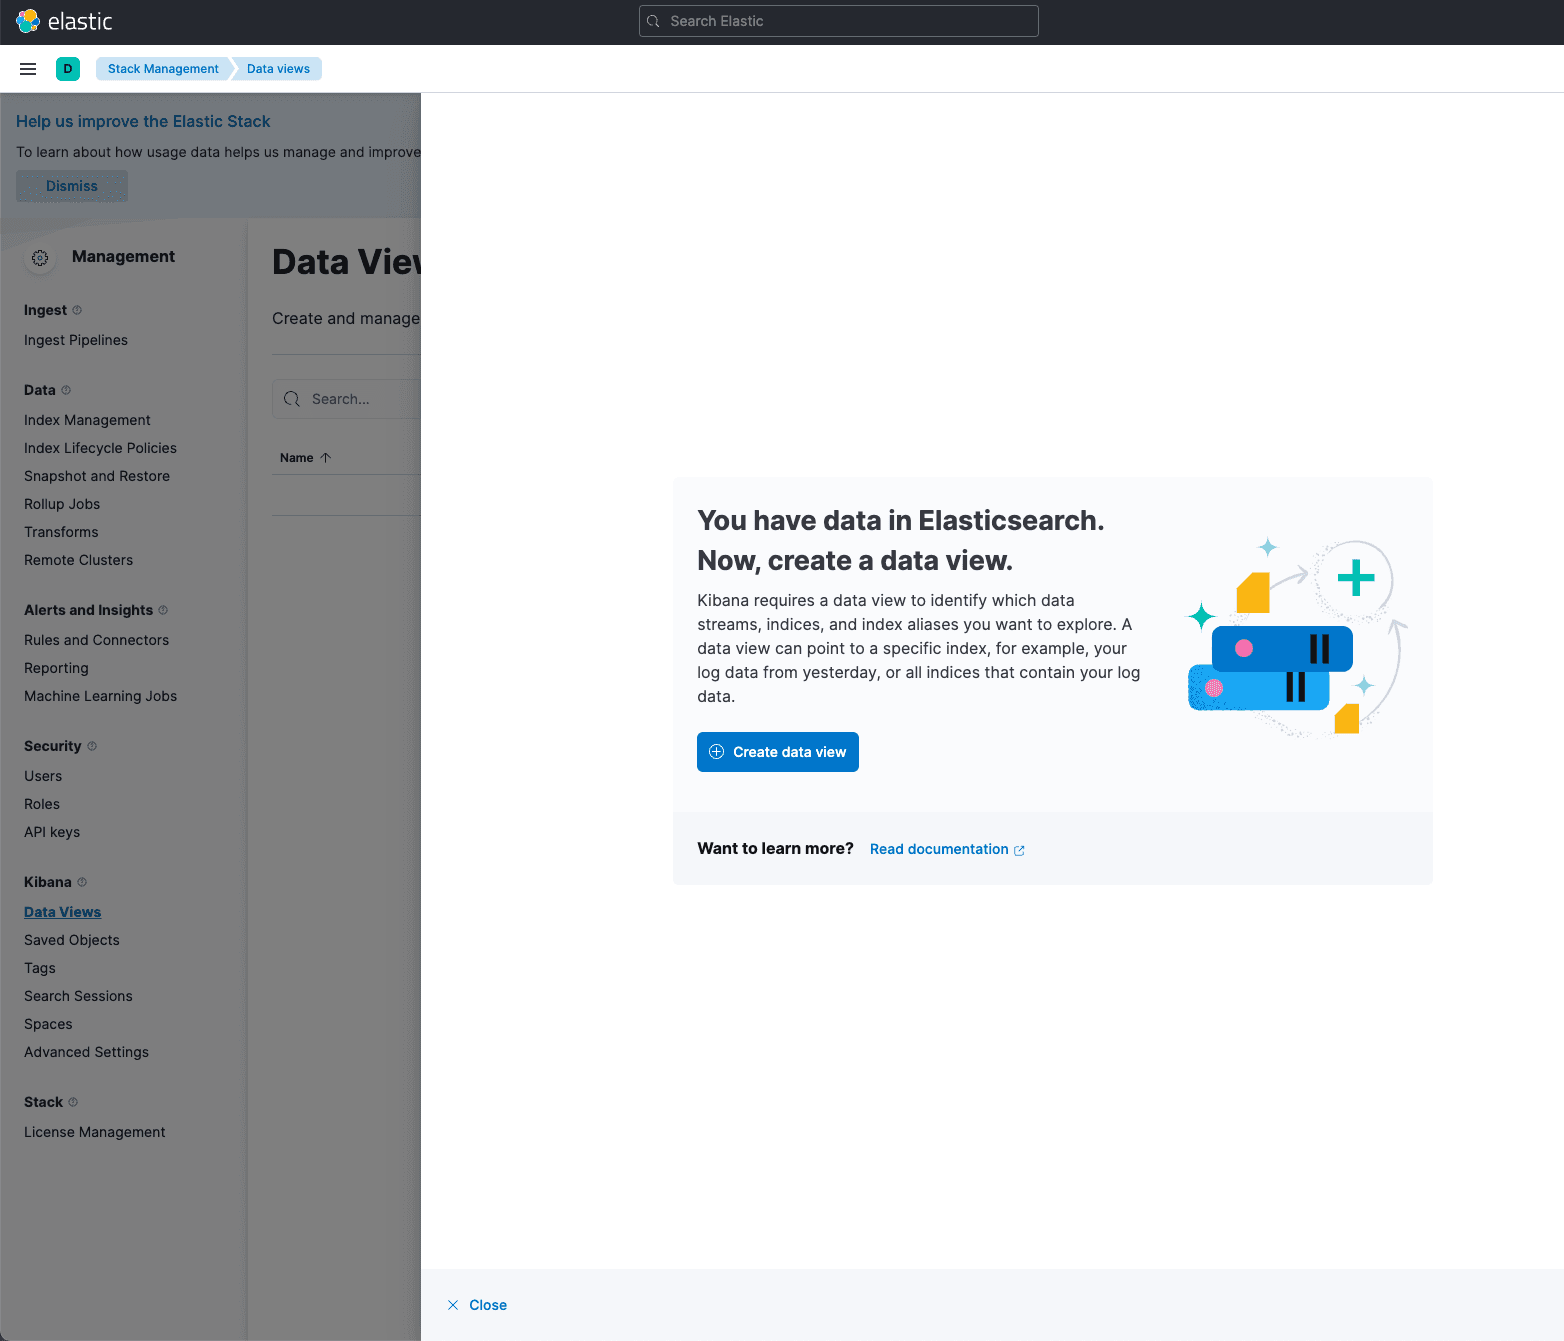Screen dimensions: 1564x1341
Task: Open Rollup Jobs
Action: 62,504
